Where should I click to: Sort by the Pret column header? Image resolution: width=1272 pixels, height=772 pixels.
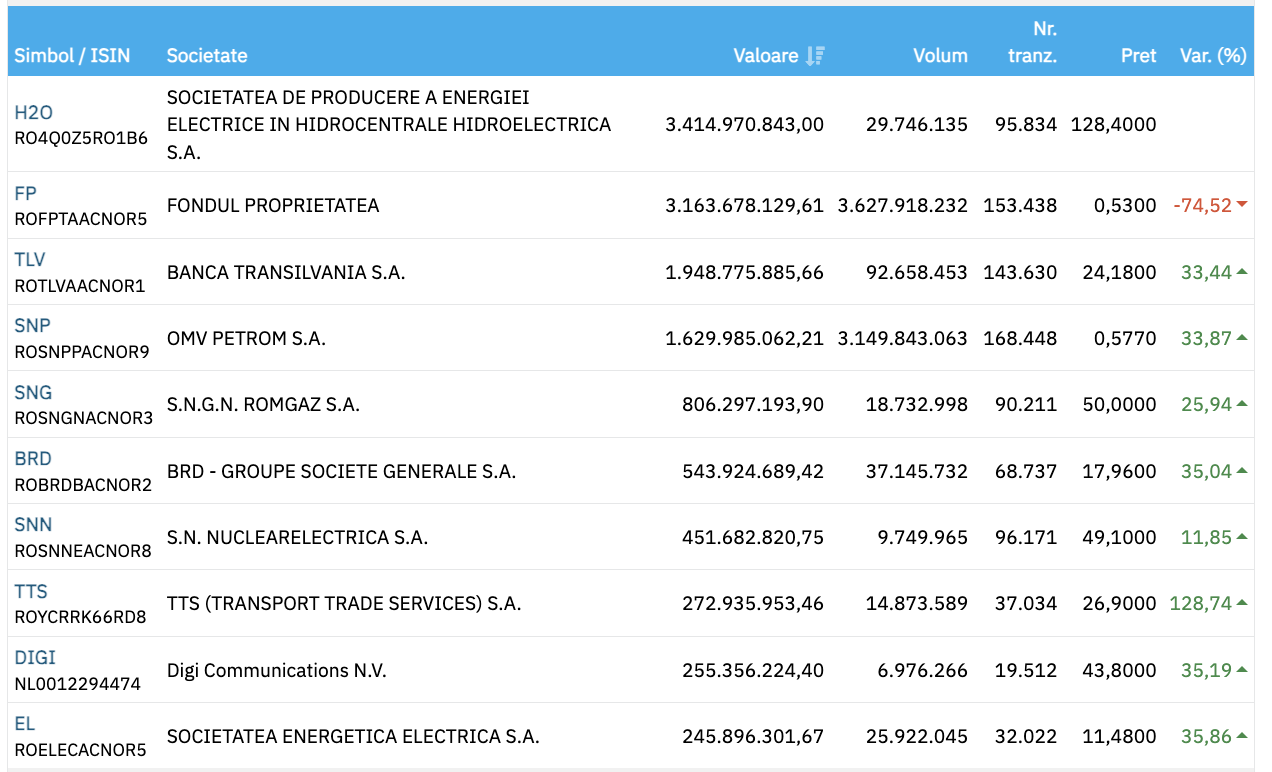1138,56
